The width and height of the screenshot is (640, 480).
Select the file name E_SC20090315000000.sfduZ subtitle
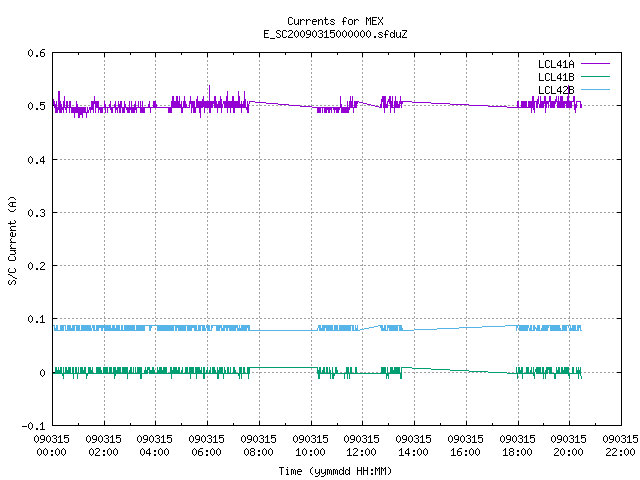coord(335,34)
